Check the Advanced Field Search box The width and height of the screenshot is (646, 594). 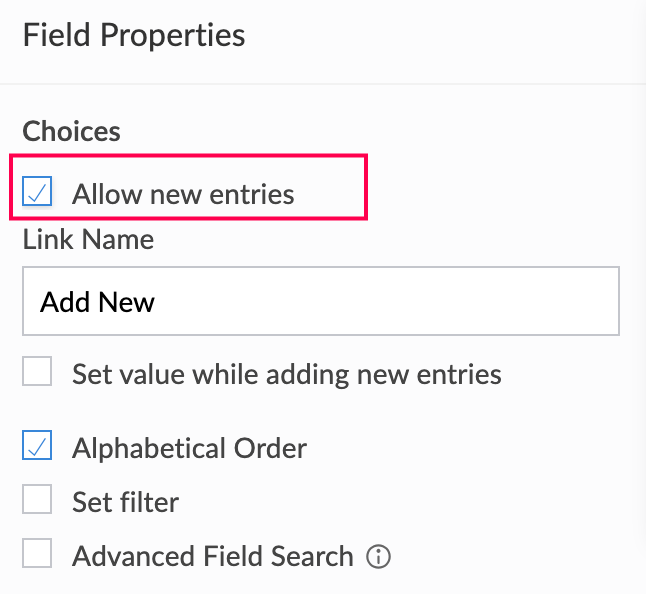click(37, 555)
